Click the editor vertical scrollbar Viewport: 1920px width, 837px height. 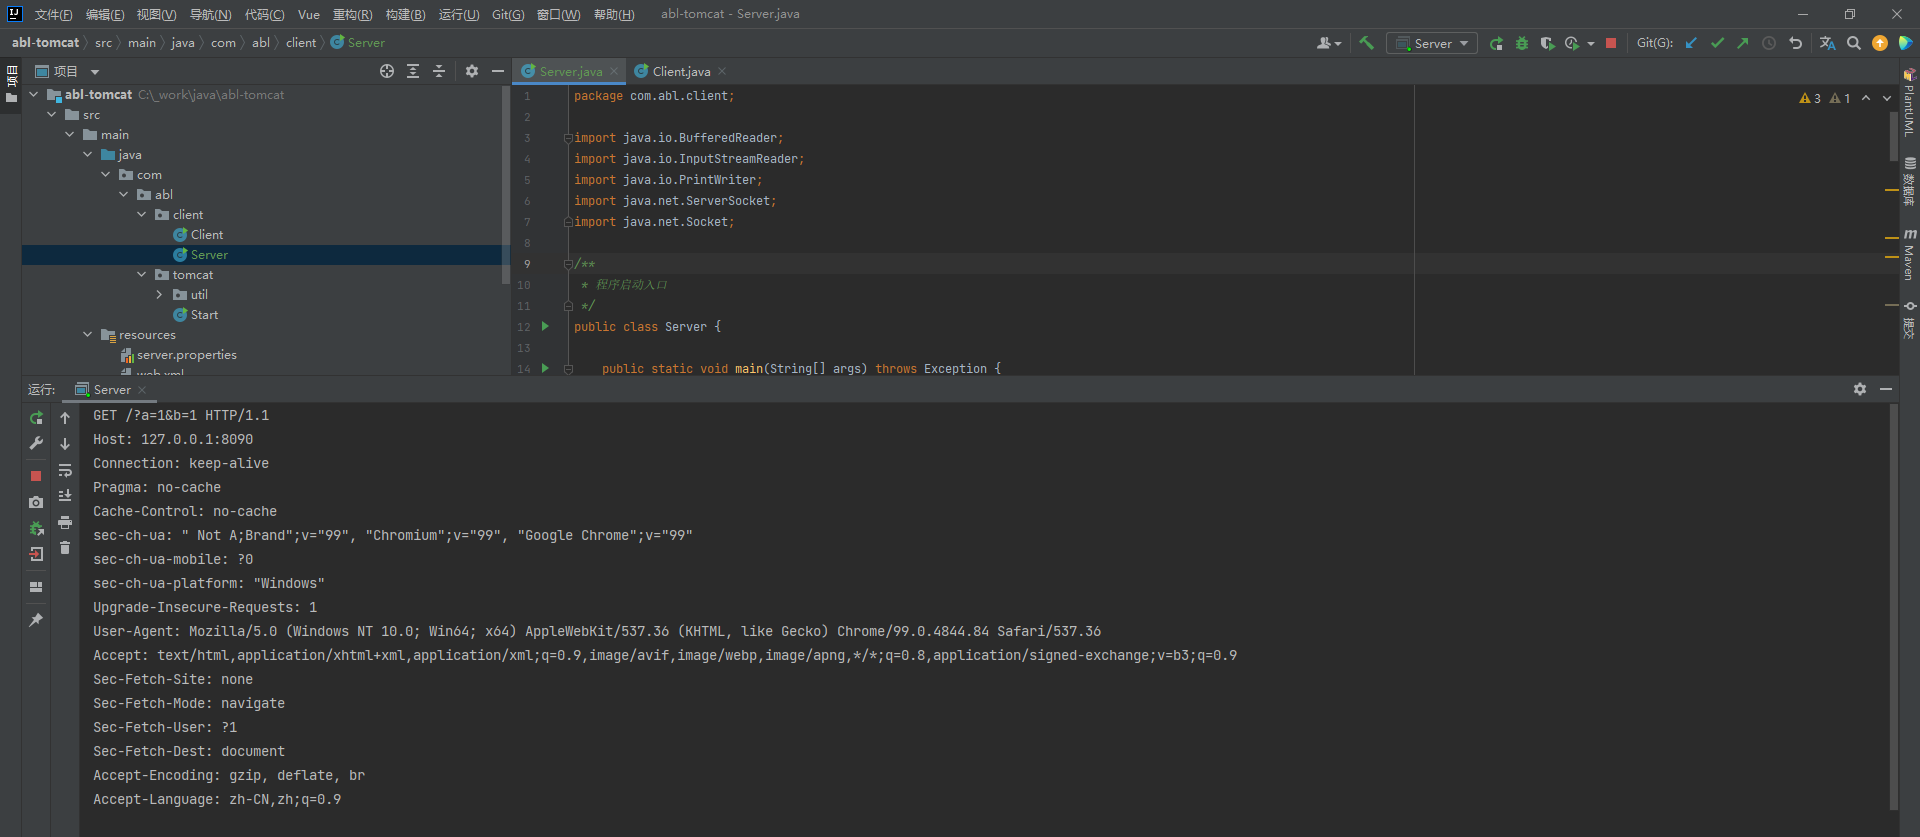point(1893,136)
